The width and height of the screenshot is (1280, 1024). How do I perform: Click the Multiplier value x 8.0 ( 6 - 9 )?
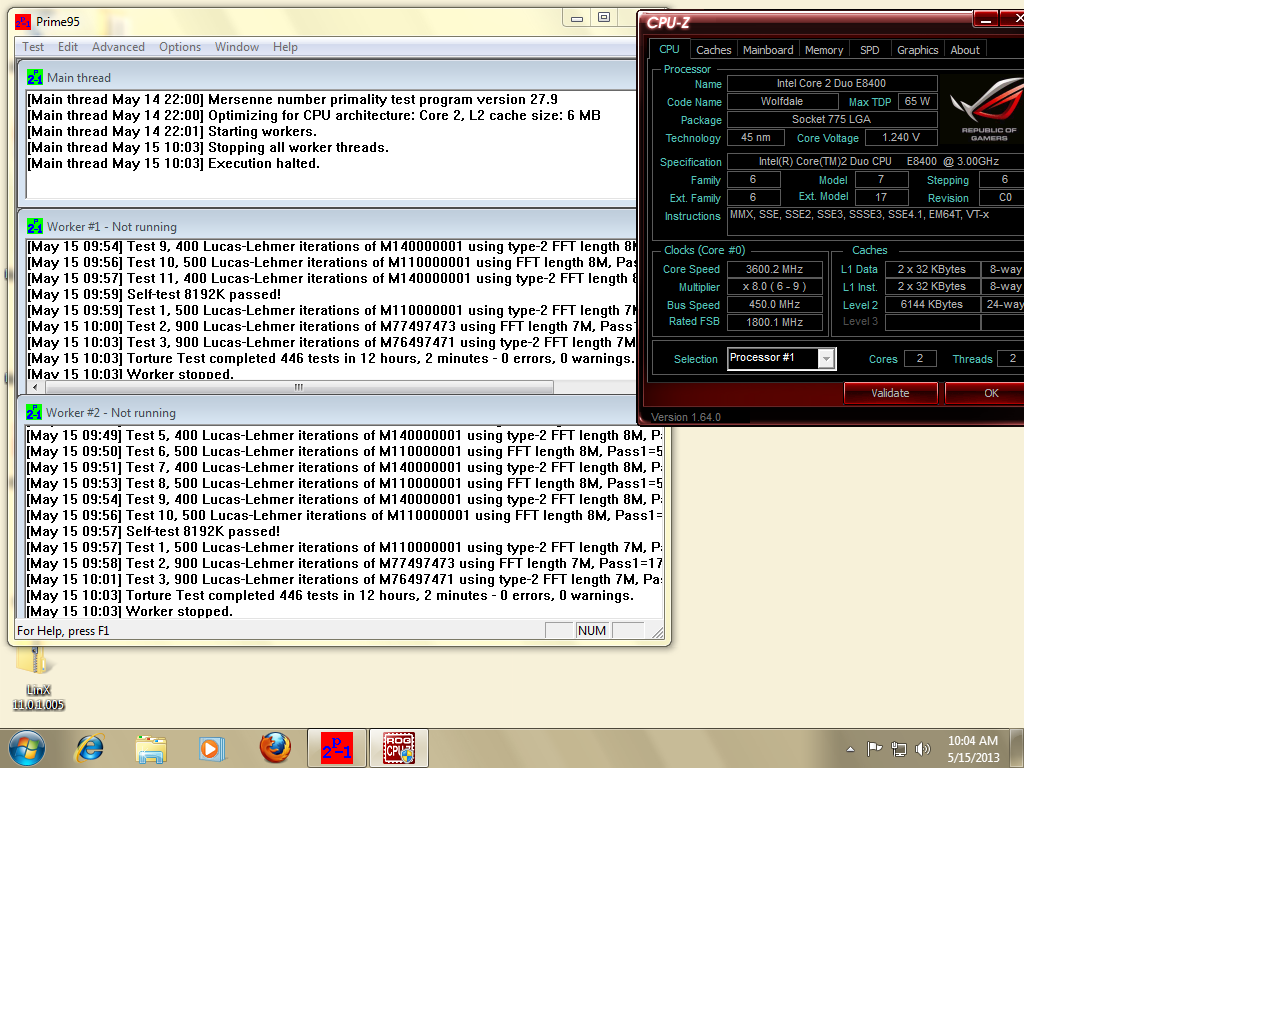click(775, 287)
